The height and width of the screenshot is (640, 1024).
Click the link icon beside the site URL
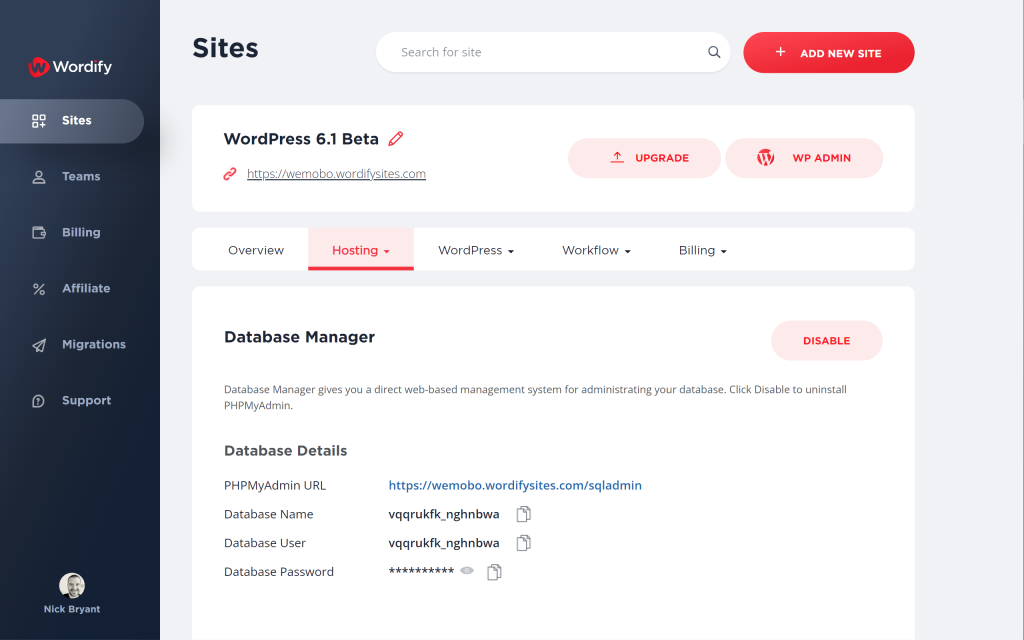[230, 173]
